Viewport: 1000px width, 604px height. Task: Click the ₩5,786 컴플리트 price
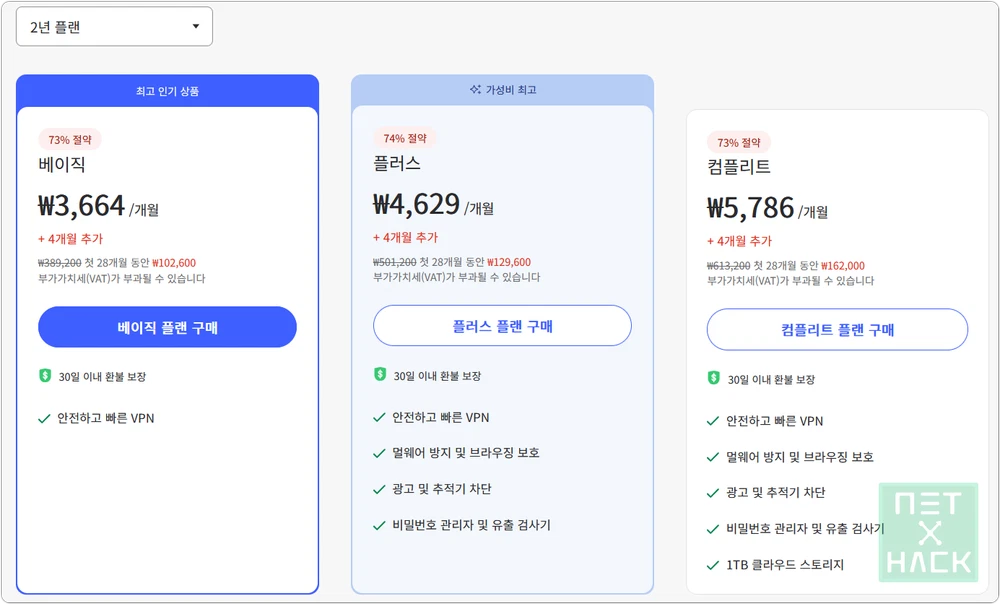click(751, 208)
